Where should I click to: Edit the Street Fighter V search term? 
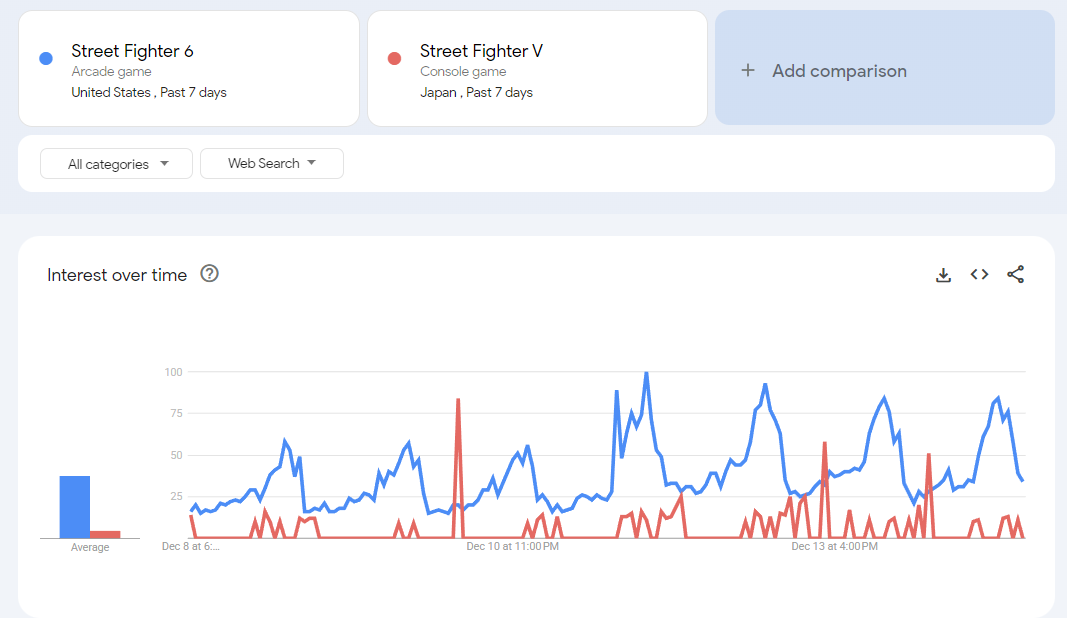481,51
